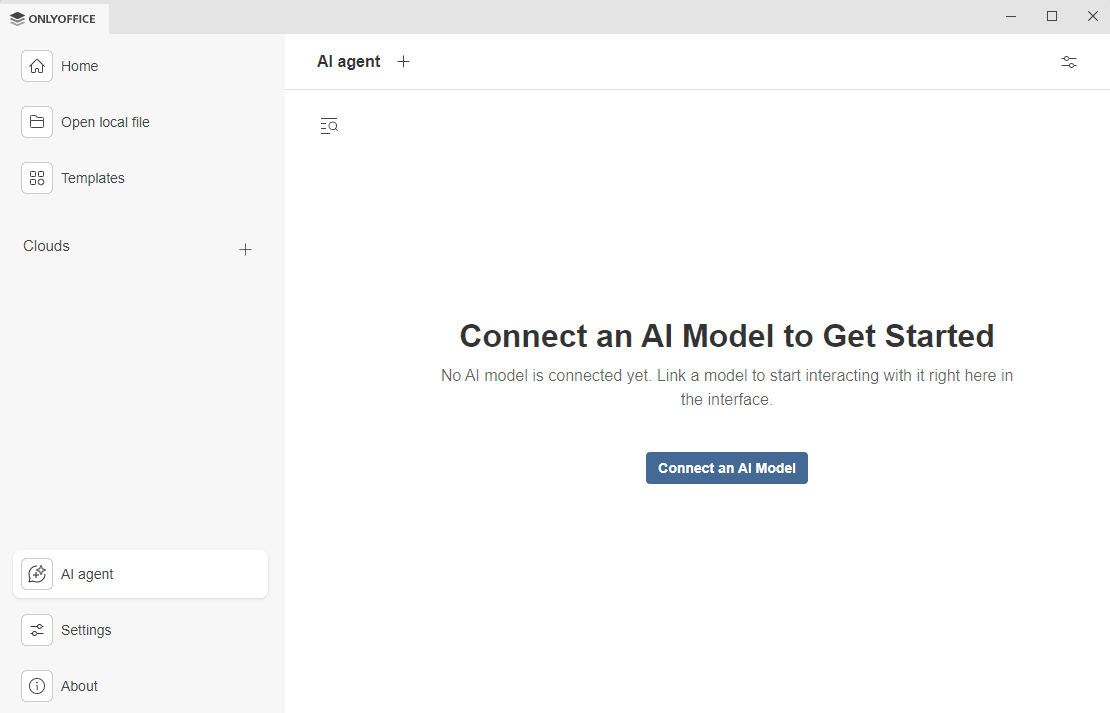The image size is (1110, 713).
Task: Select Settings in the sidebar
Action: (x=86, y=629)
